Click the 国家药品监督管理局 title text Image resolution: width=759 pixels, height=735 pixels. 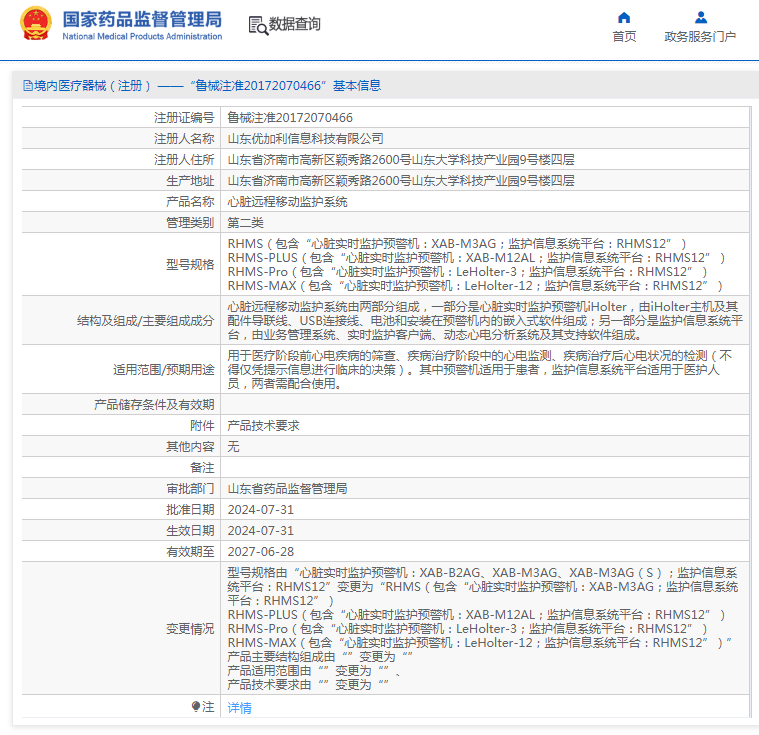[x=142, y=19]
